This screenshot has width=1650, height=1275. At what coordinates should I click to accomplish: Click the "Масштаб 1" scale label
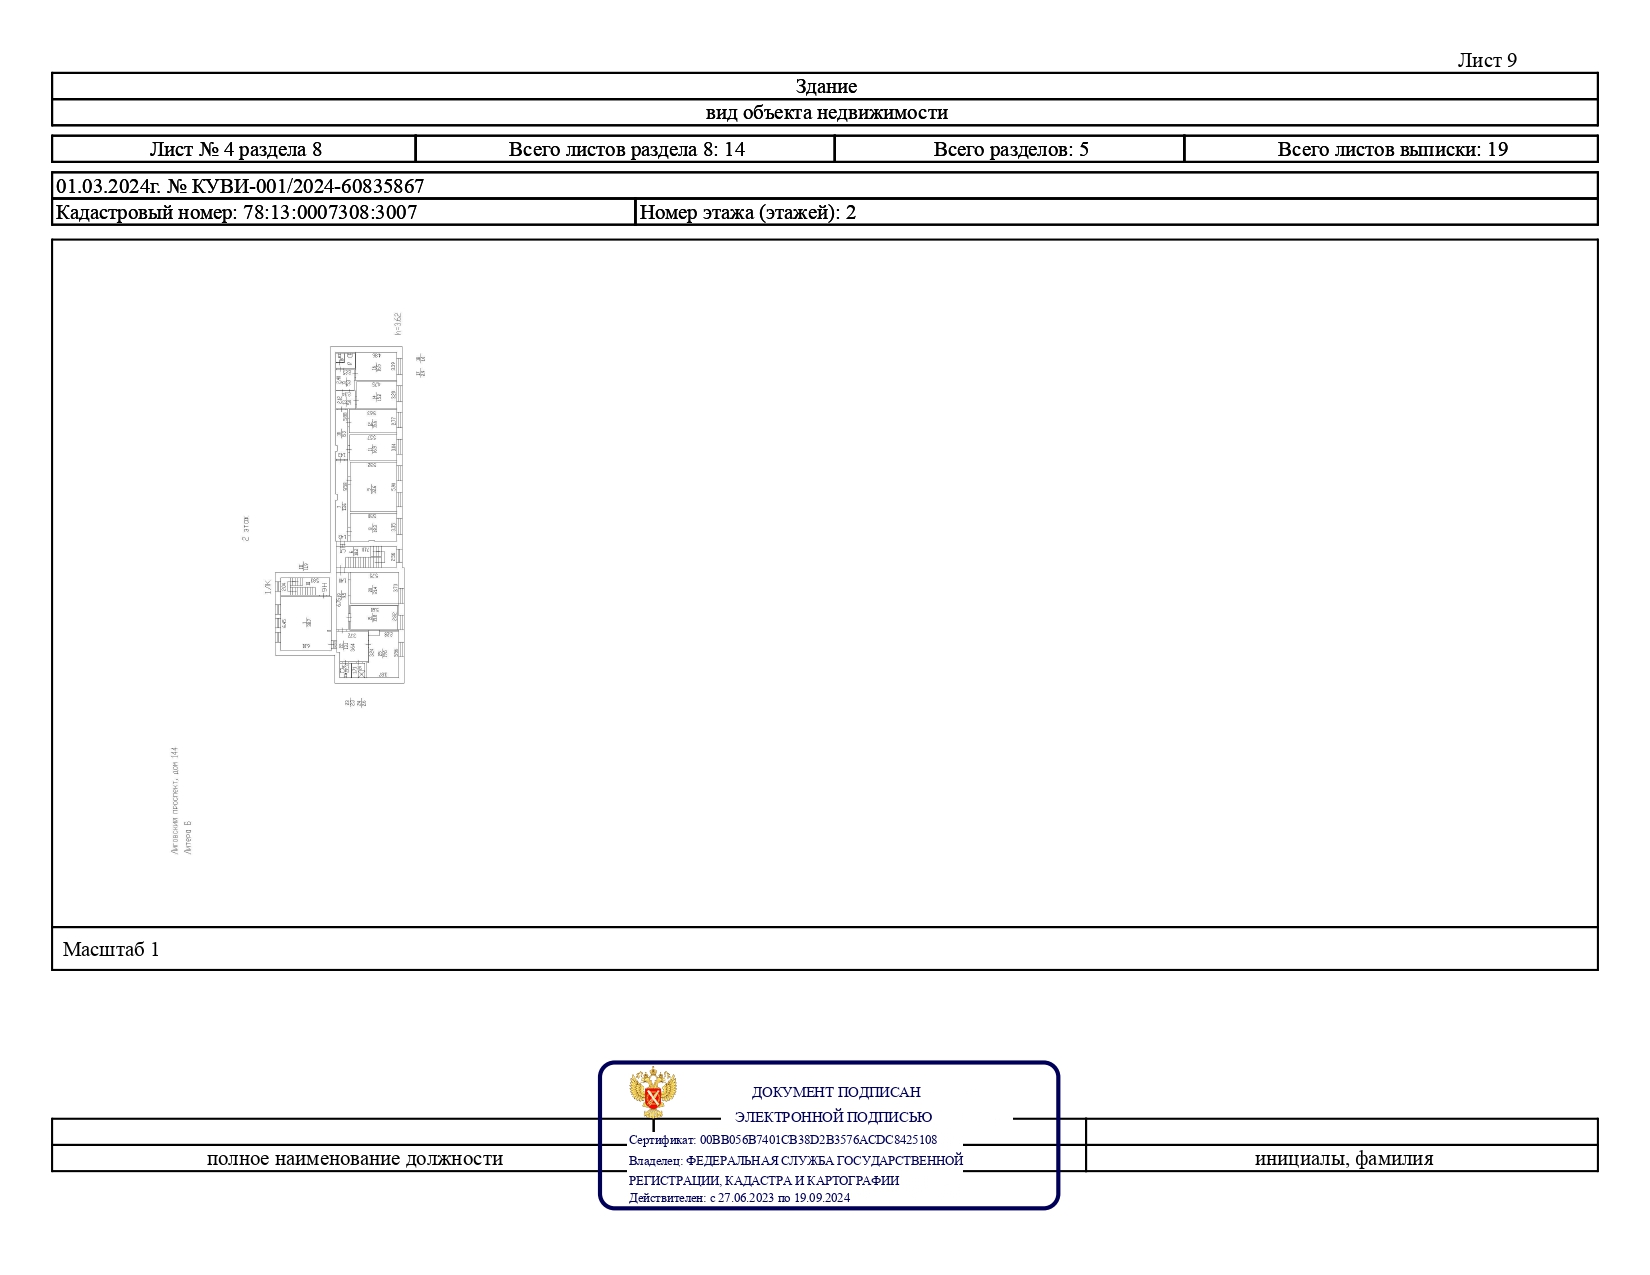pos(111,949)
